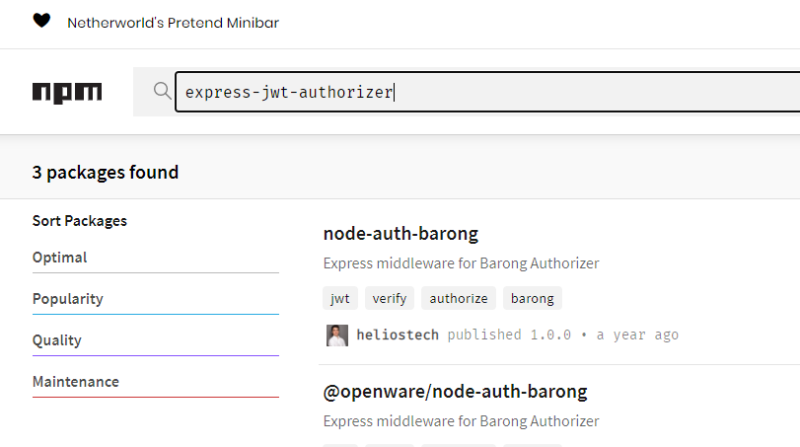This screenshot has height=447, width=800.
Task: Open the npm logo home link
Action: tap(67, 92)
